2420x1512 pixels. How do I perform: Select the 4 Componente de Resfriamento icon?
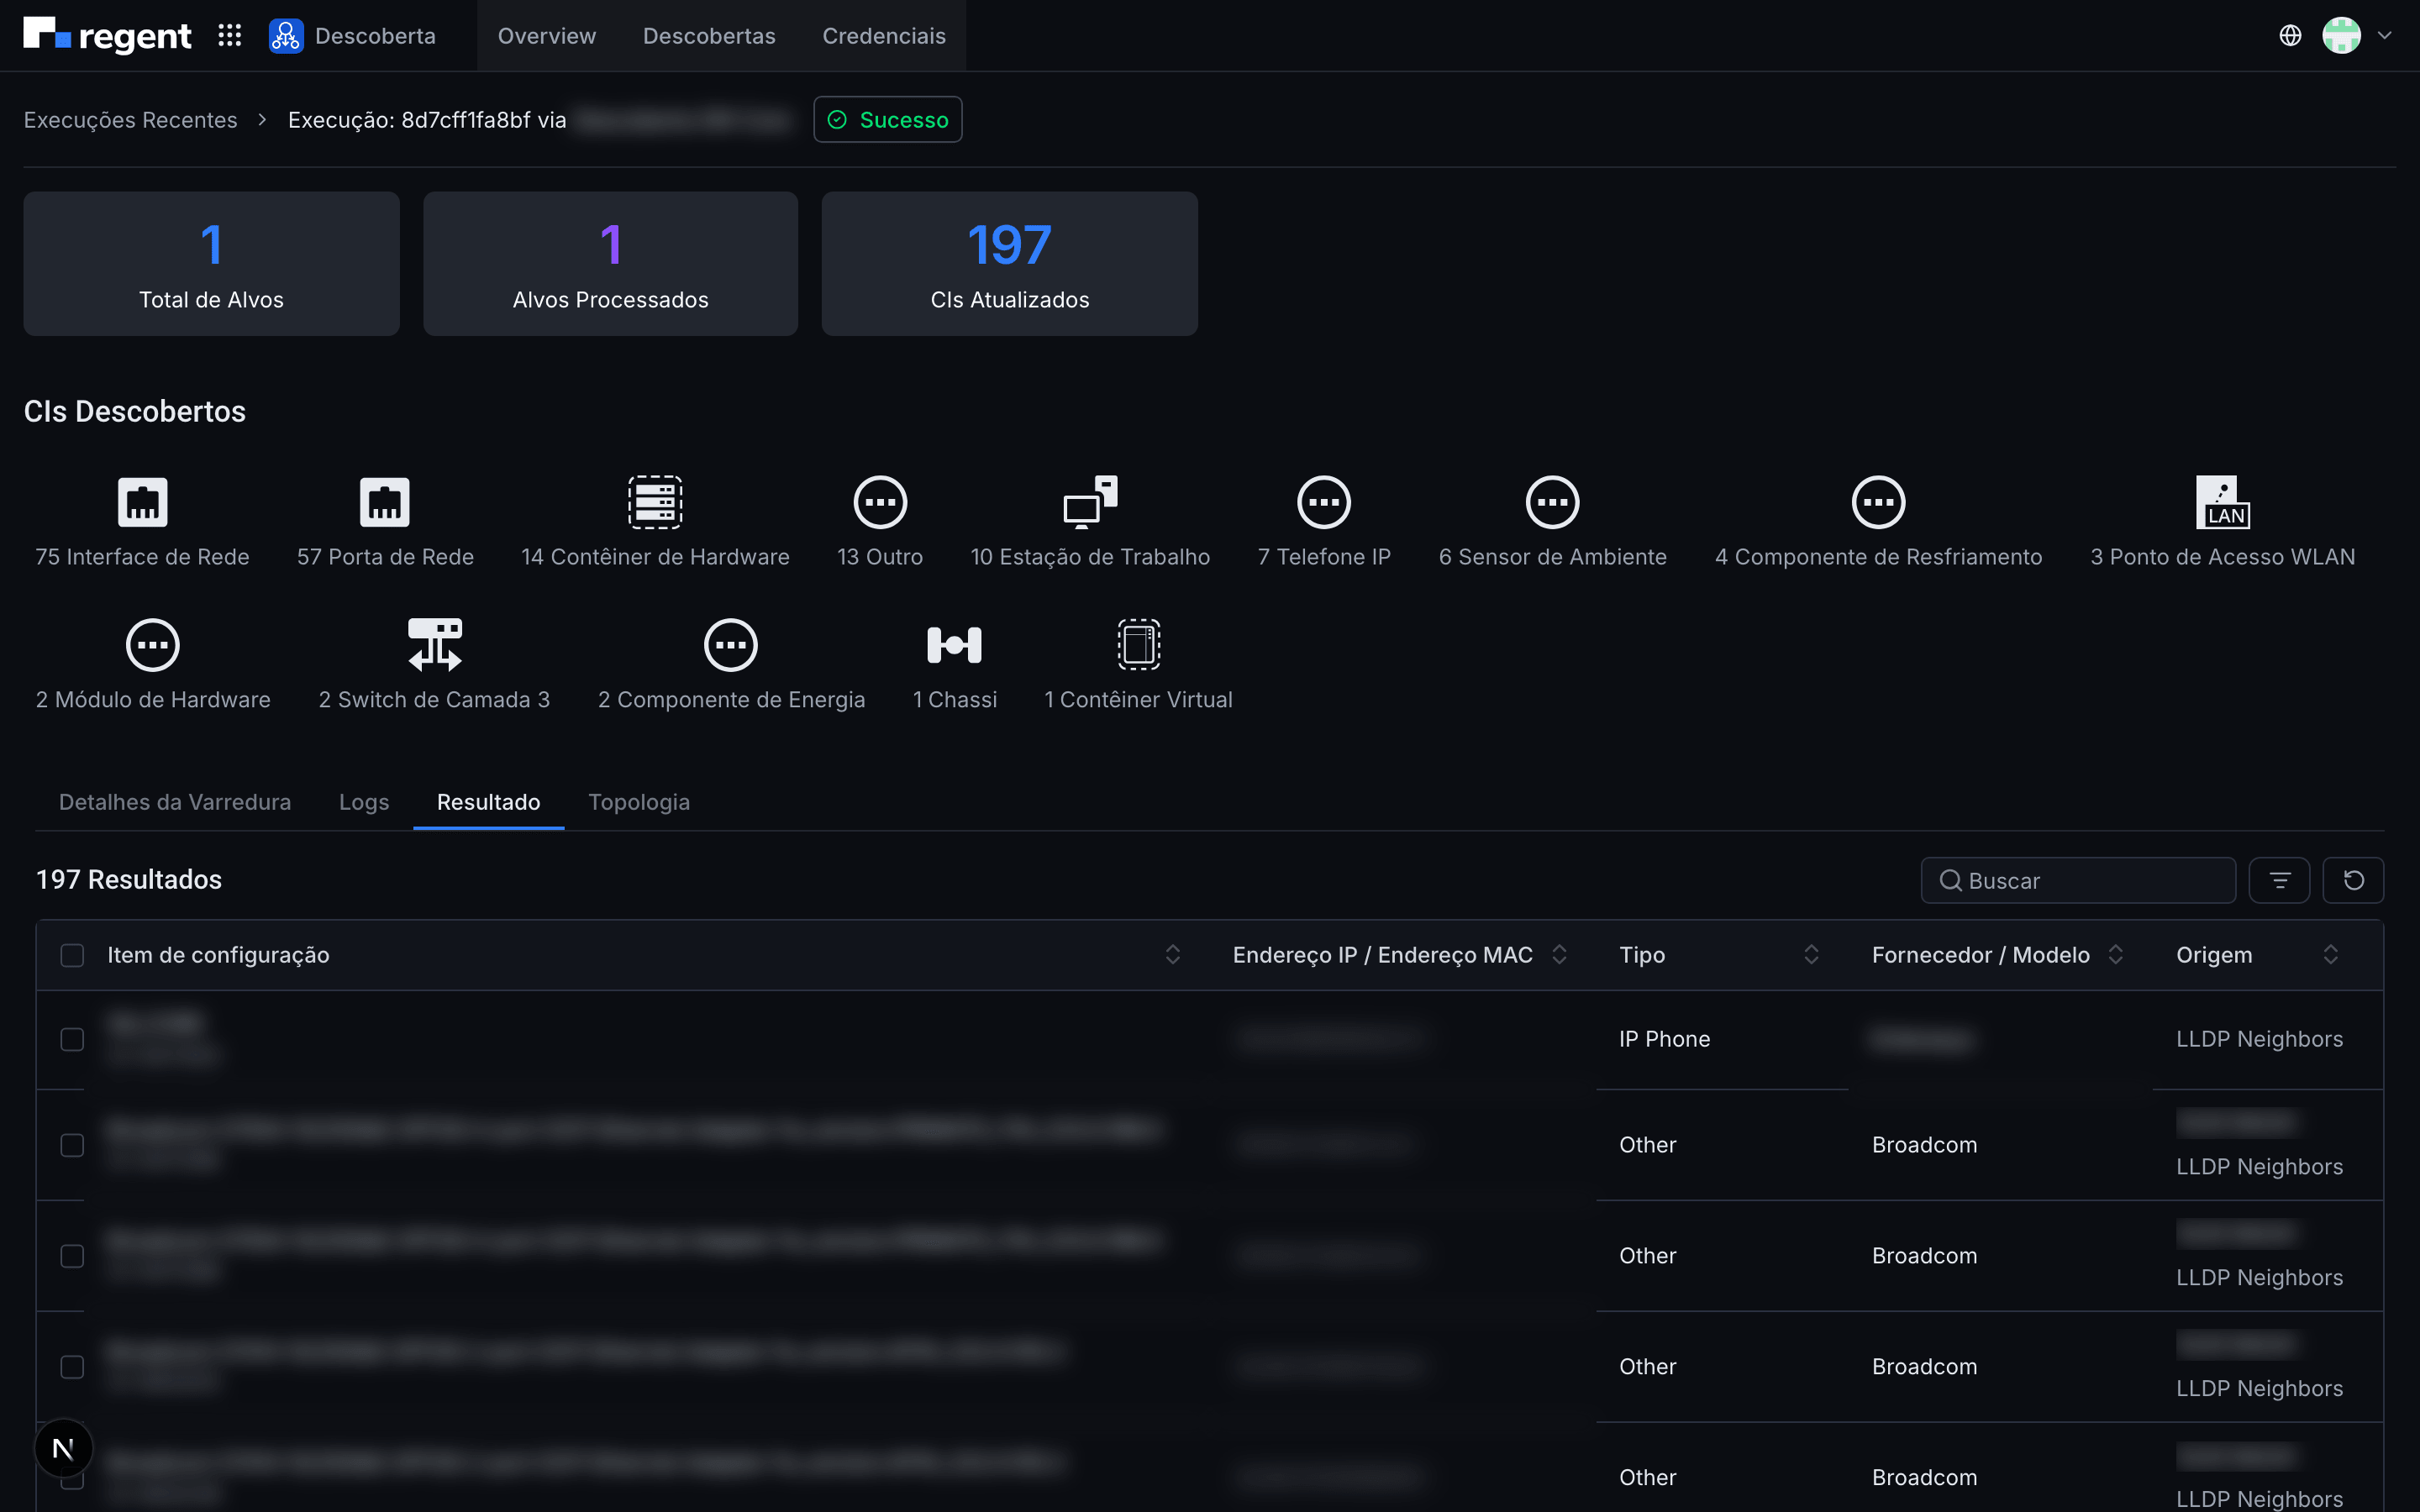[1878, 502]
